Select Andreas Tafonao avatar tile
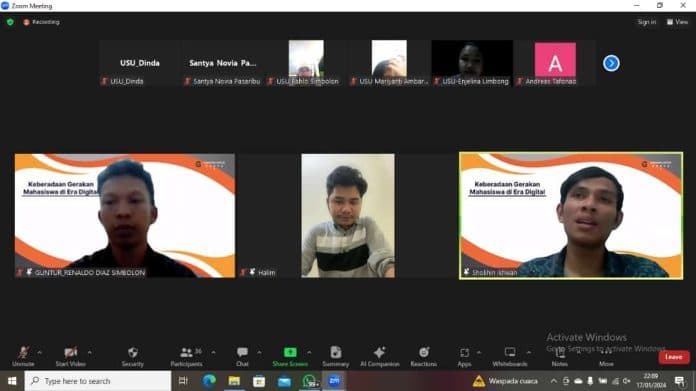Viewport: 696px width, 391px height. 555,63
